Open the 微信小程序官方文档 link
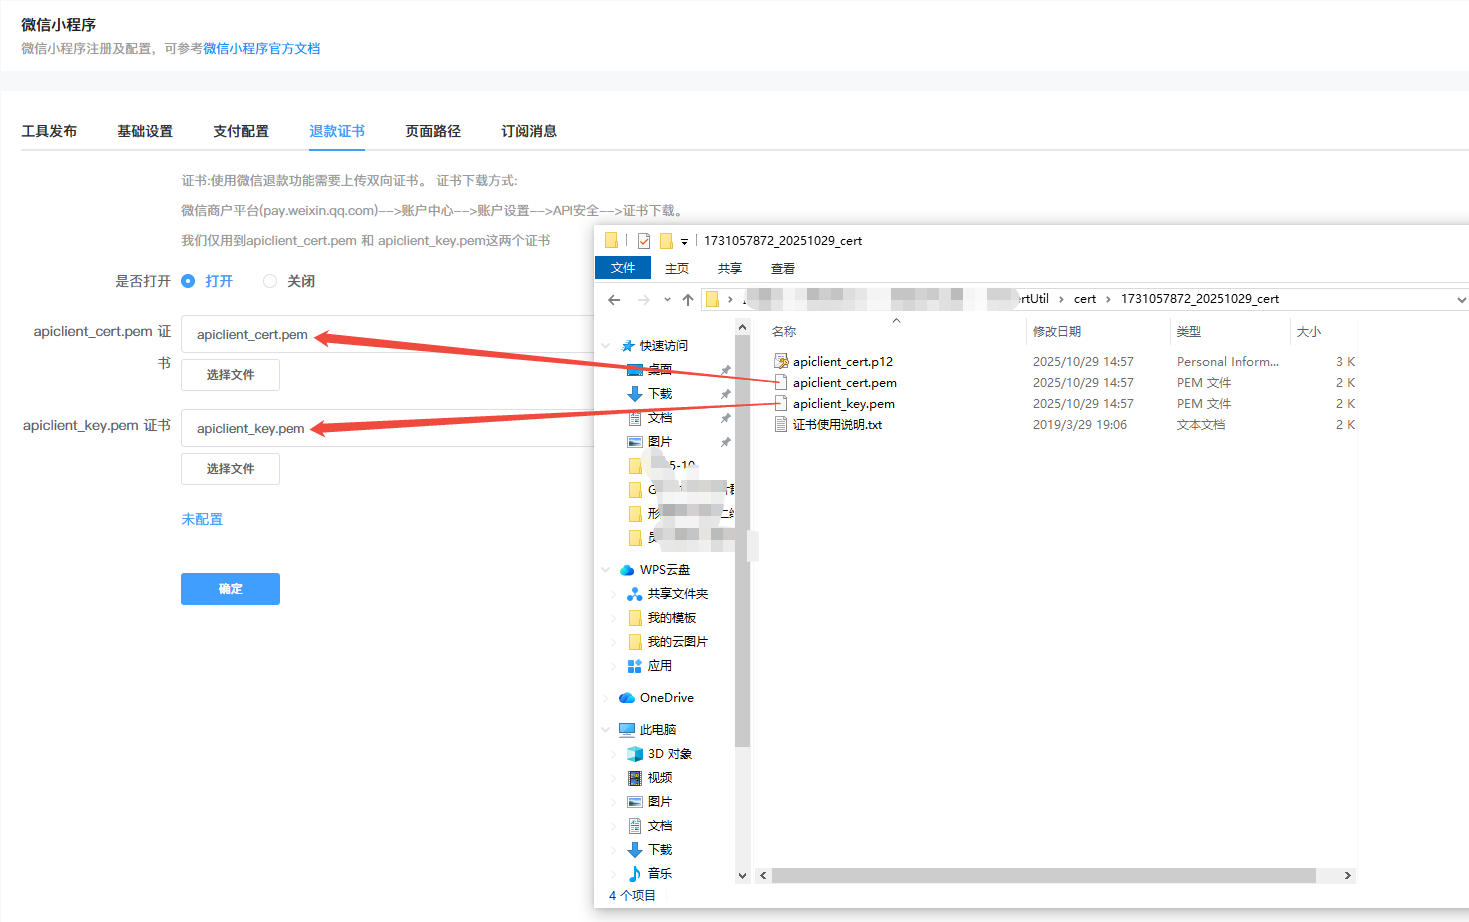1469x922 pixels. [x=262, y=49]
